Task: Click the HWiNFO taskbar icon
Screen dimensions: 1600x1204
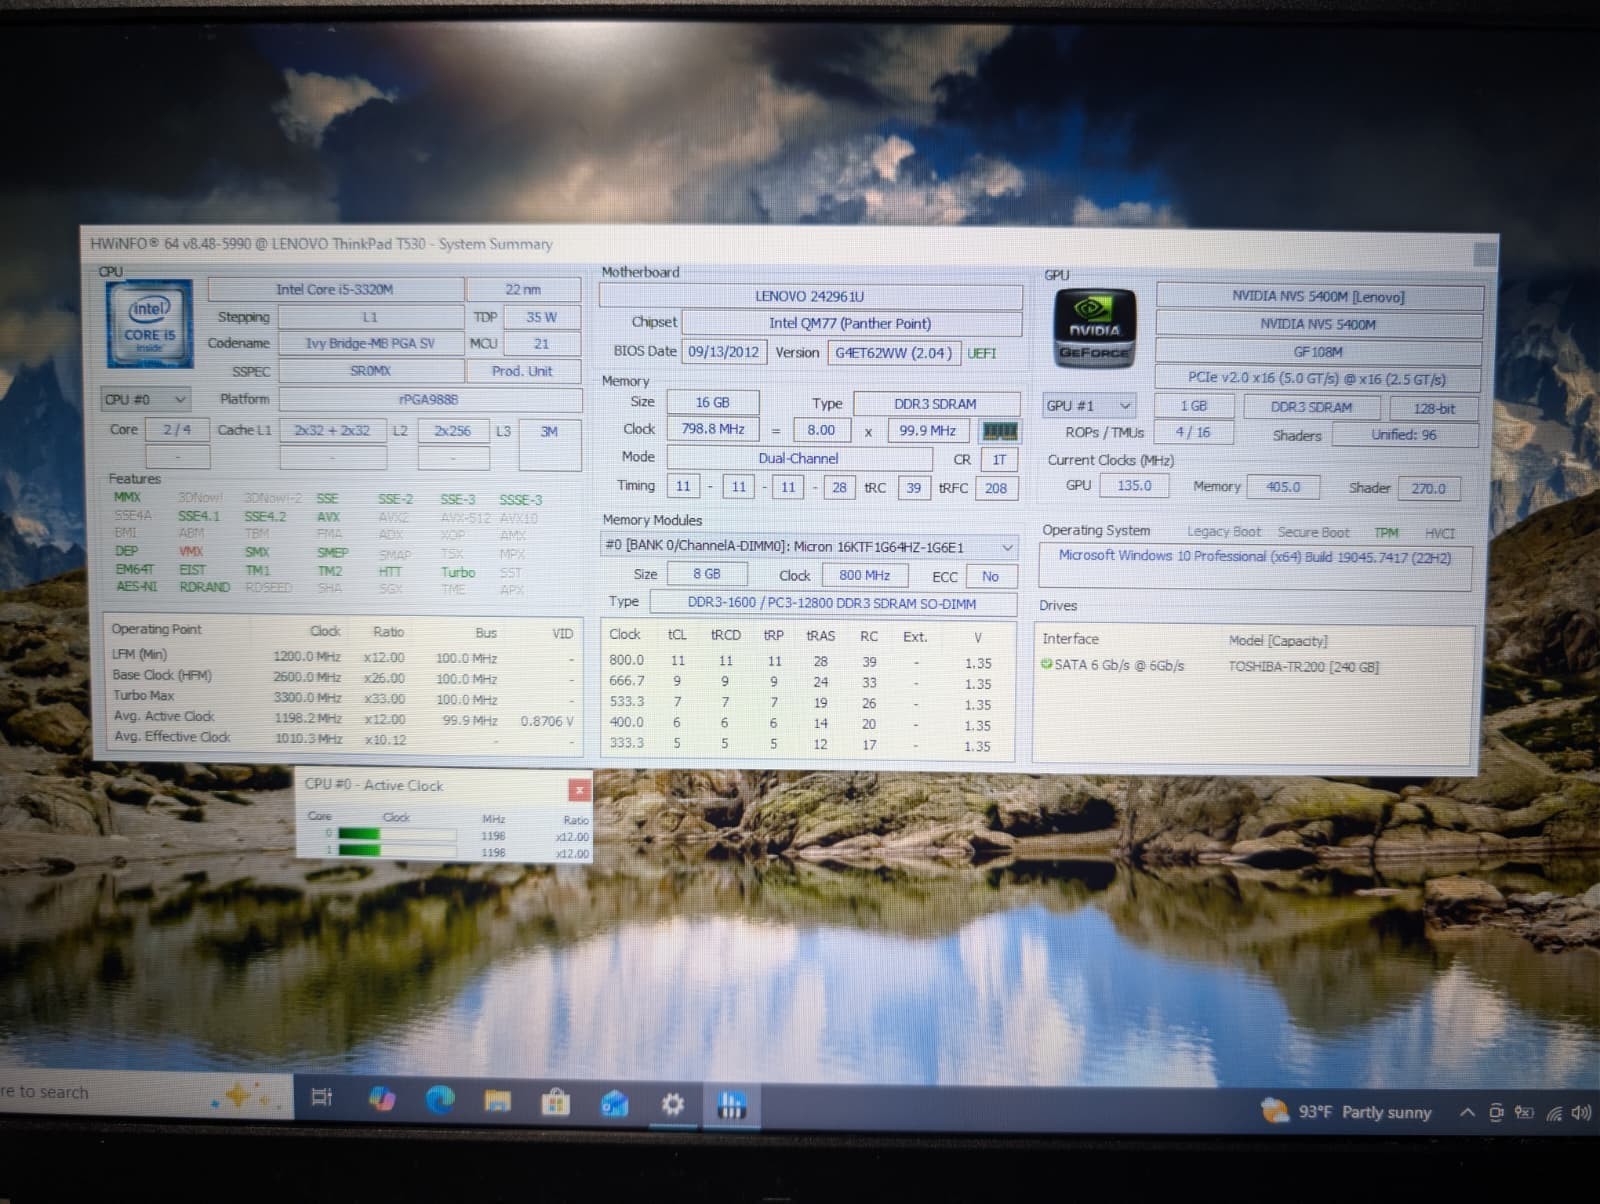Action: [x=732, y=1106]
